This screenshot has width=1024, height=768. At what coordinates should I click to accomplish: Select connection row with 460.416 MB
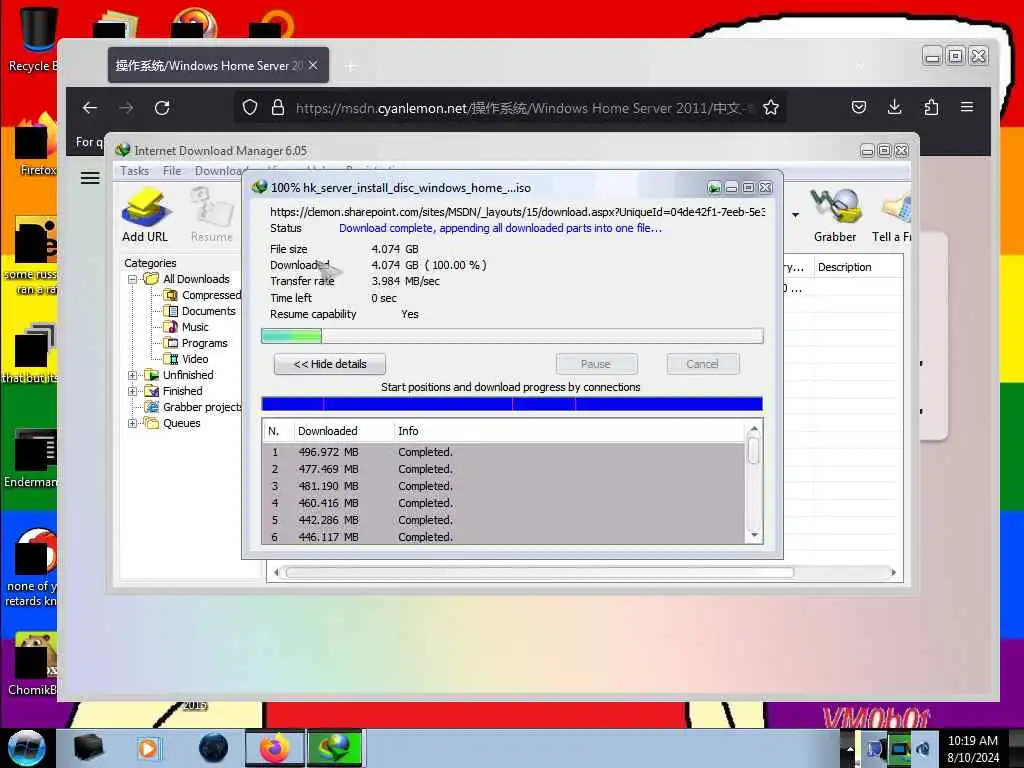pyautogui.click(x=504, y=503)
